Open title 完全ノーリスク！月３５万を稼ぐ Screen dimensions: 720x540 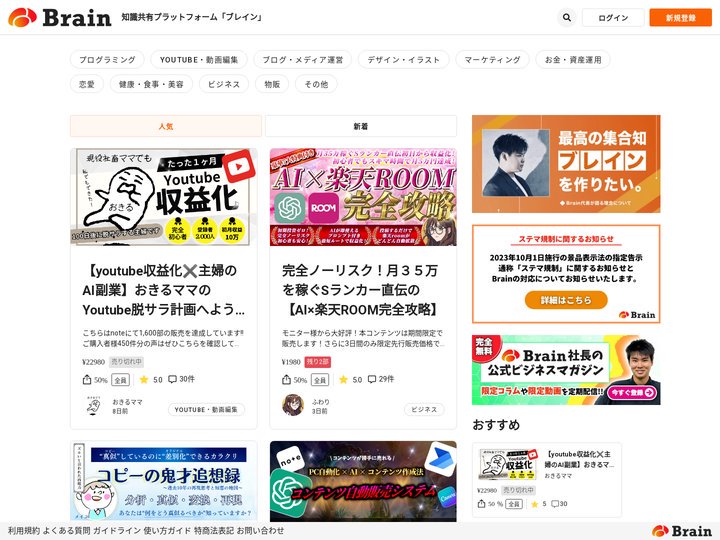point(360,290)
